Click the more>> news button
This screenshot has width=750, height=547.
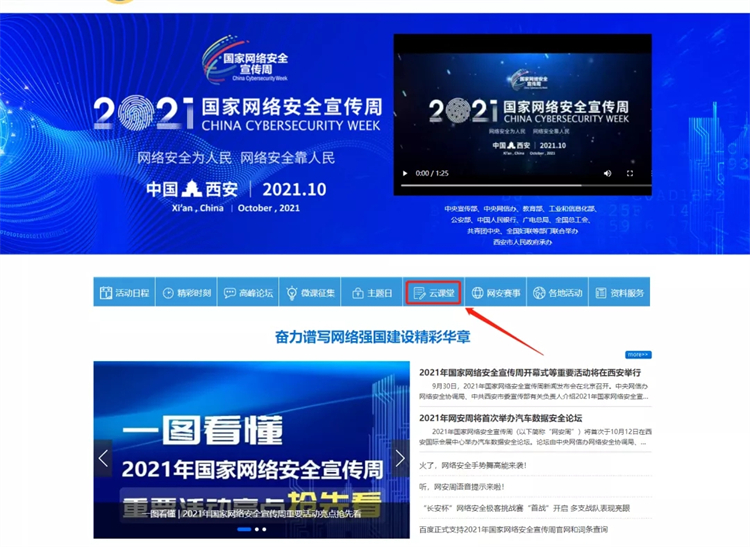click(638, 354)
